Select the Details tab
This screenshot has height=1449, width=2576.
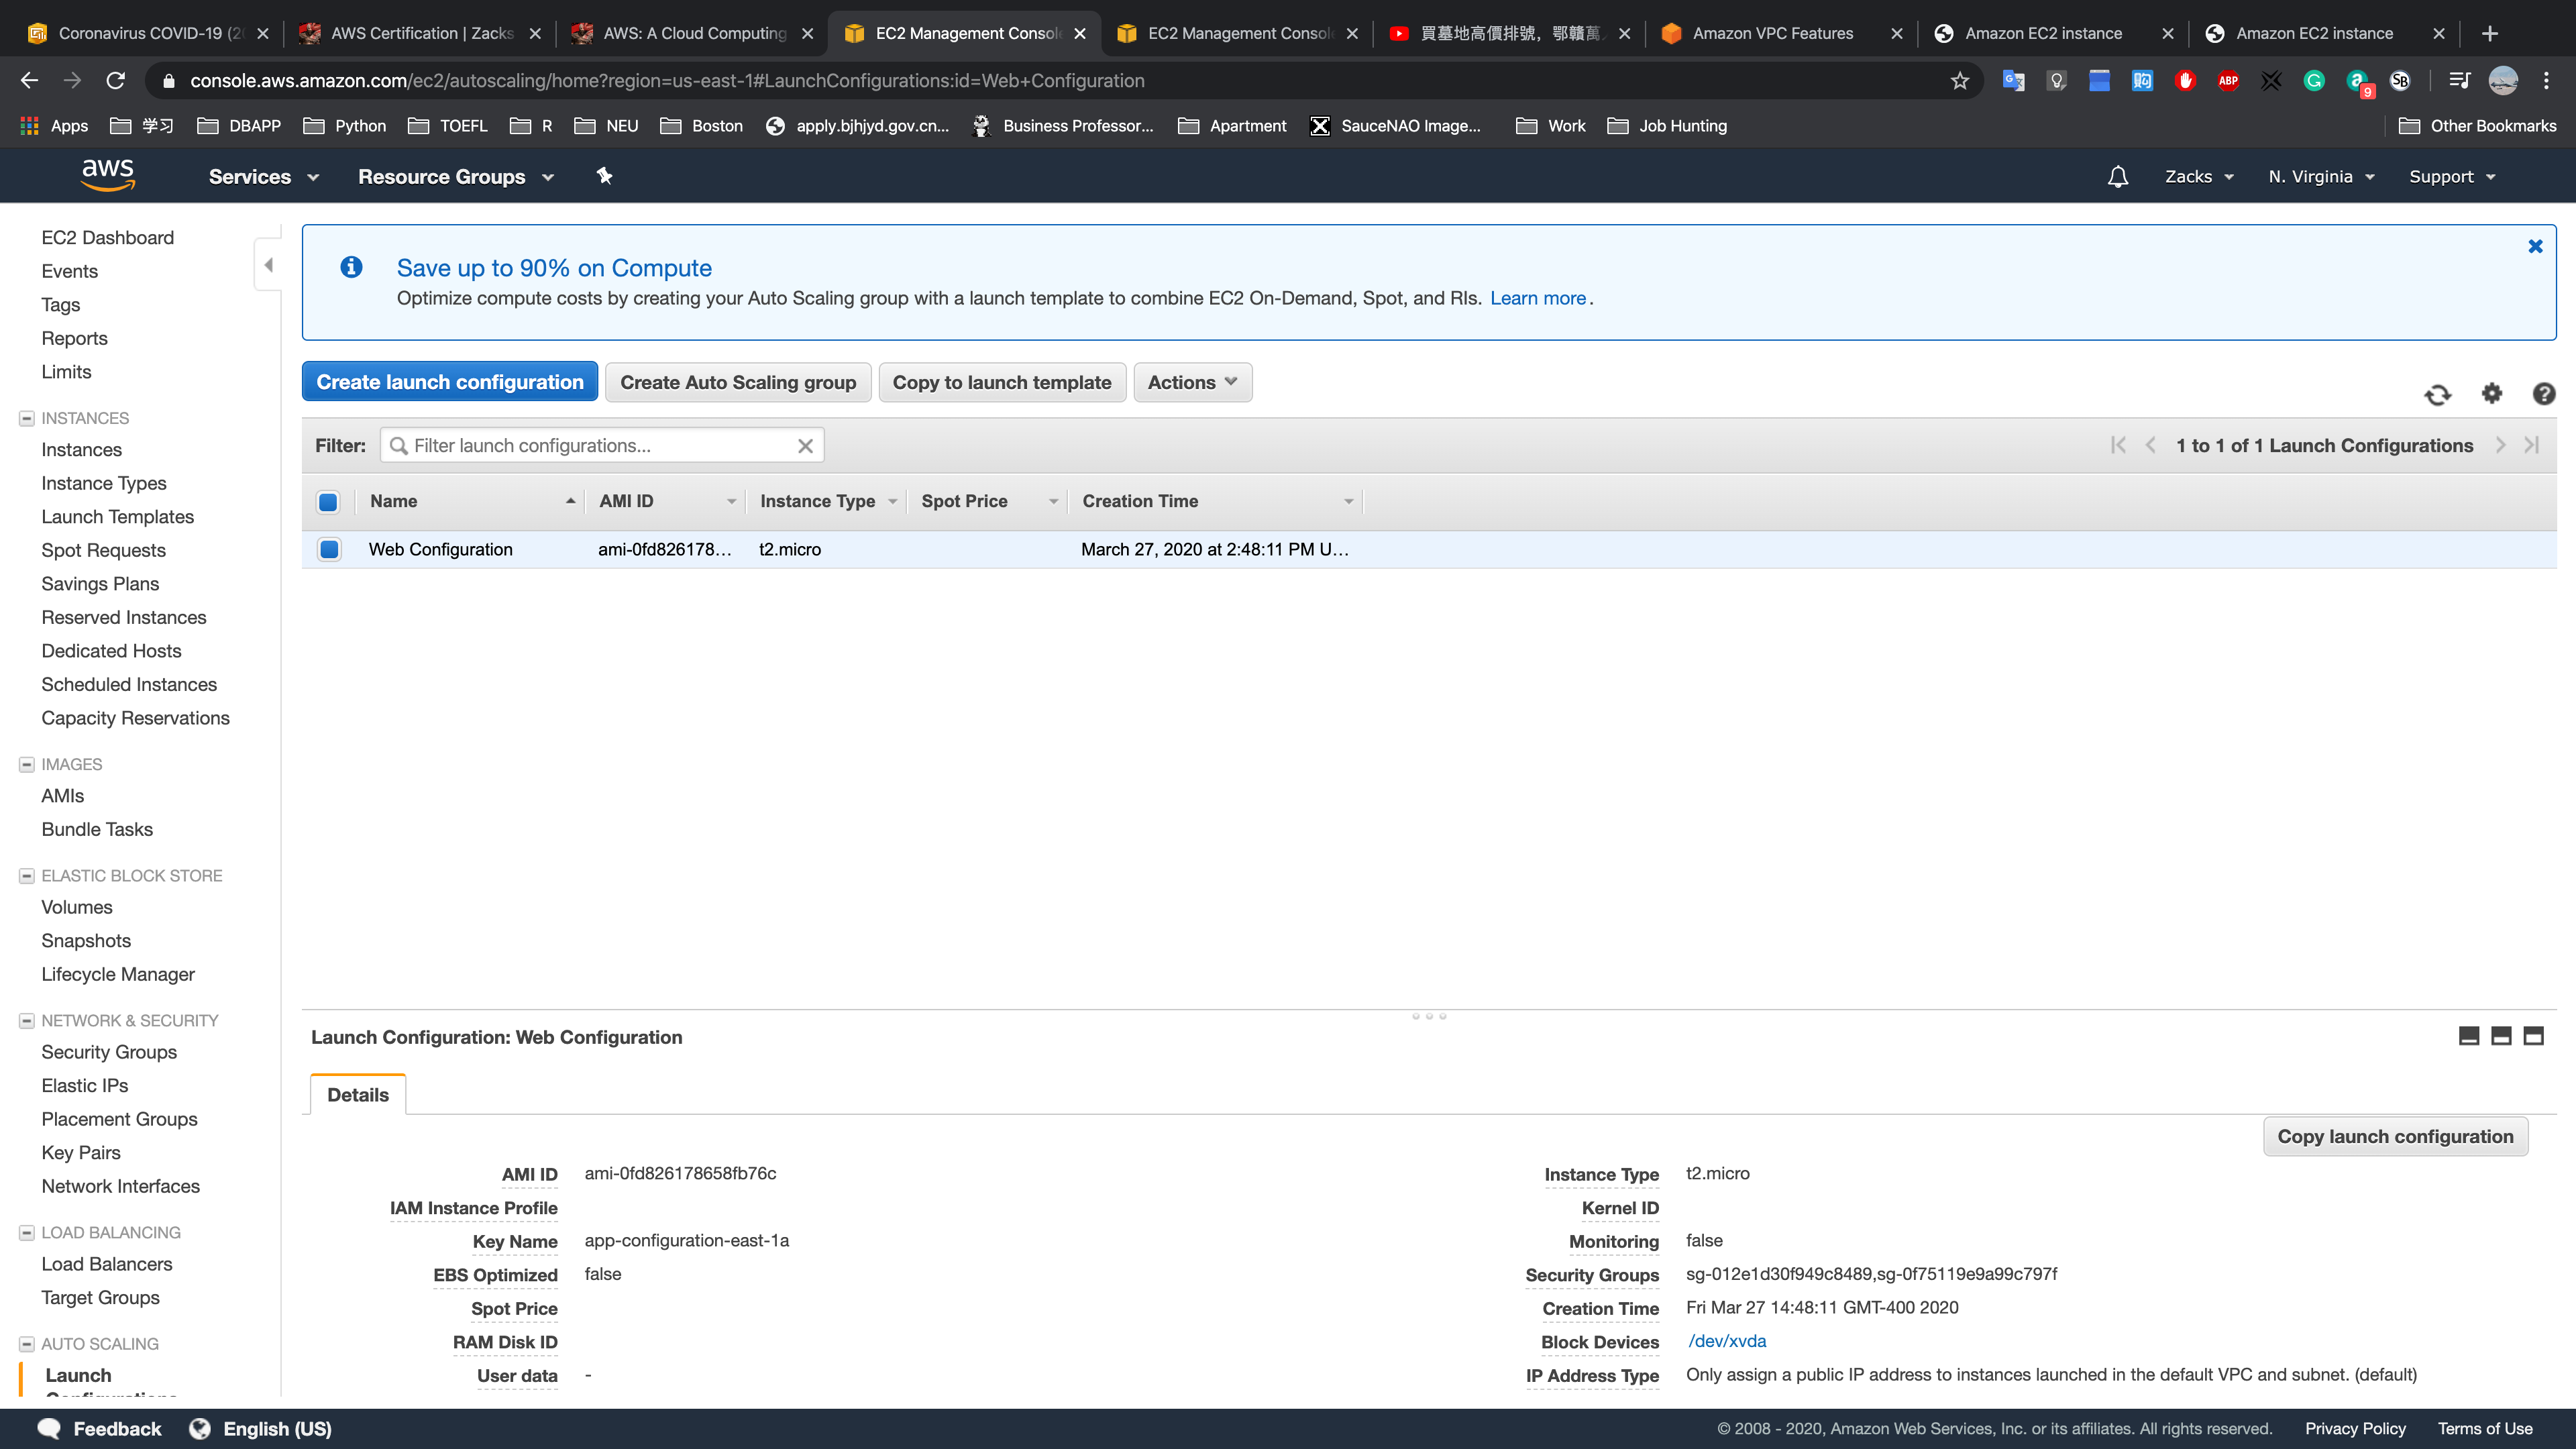(x=358, y=1094)
